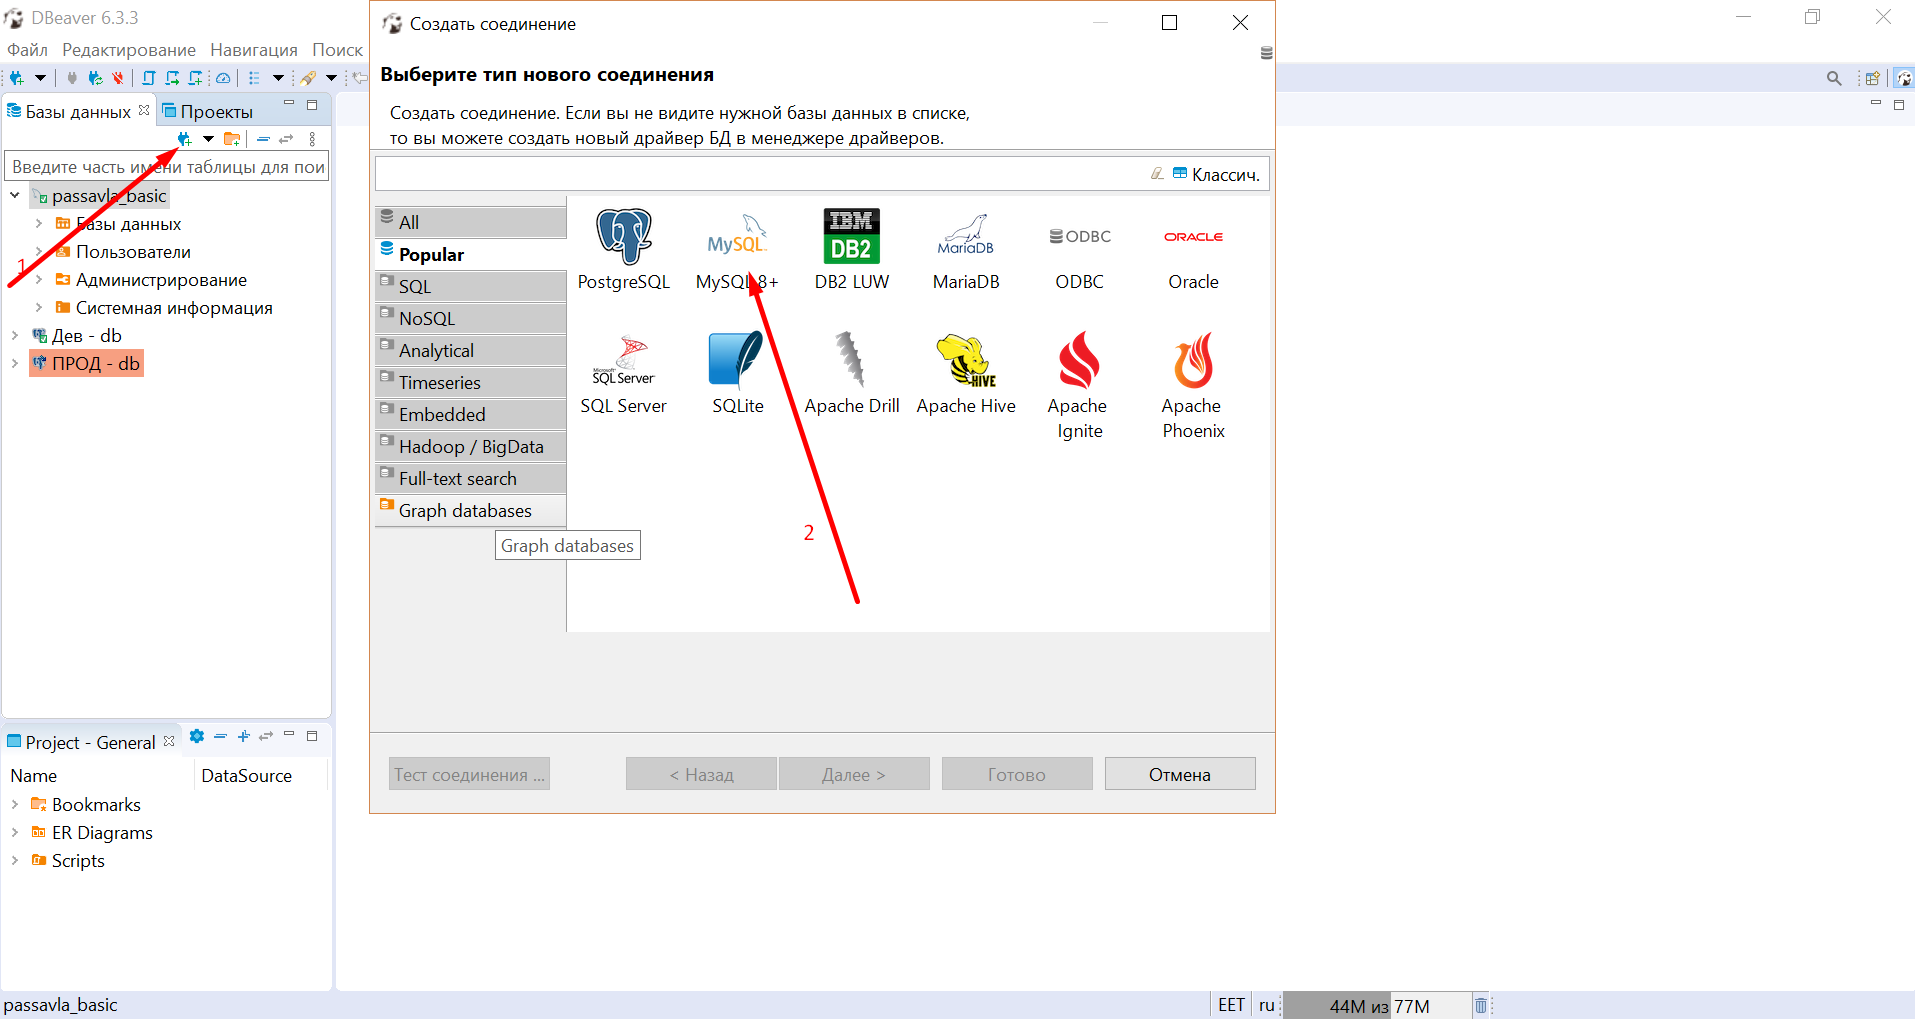
Task: Click the new SQL script icon with plus
Action: (x=196, y=78)
